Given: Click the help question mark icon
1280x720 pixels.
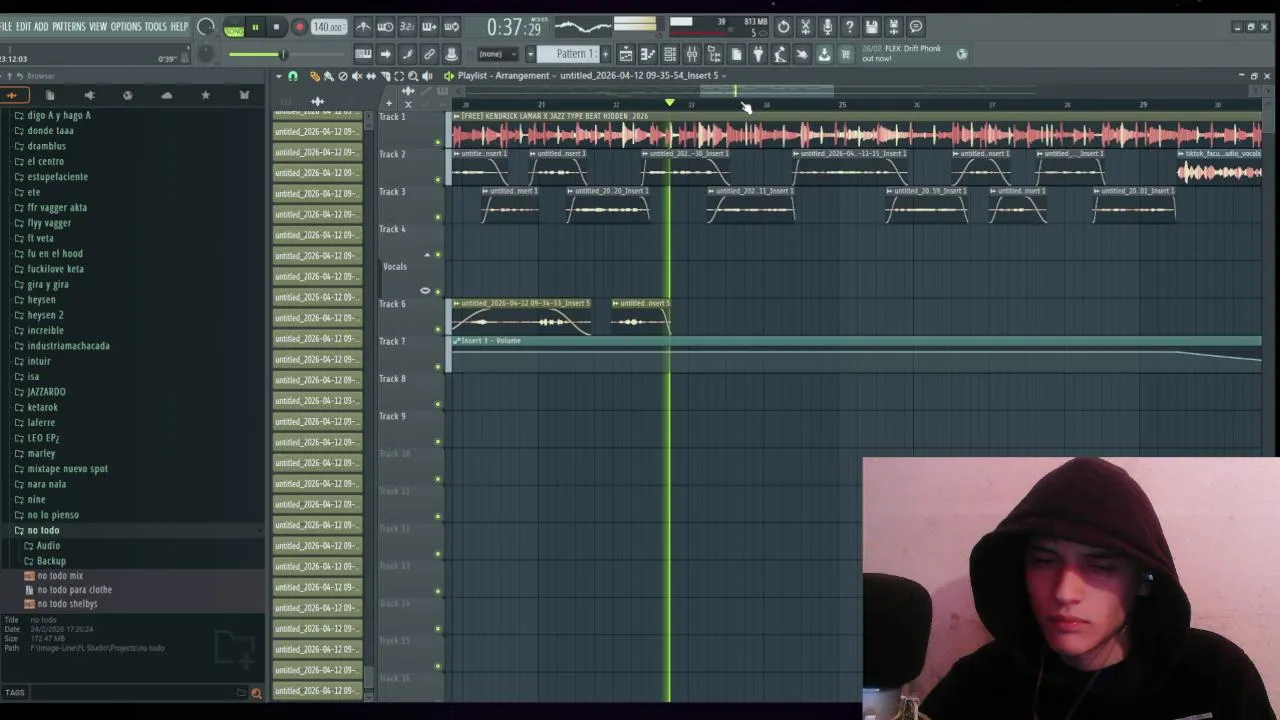Looking at the screenshot, I should pyautogui.click(x=849, y=27).
